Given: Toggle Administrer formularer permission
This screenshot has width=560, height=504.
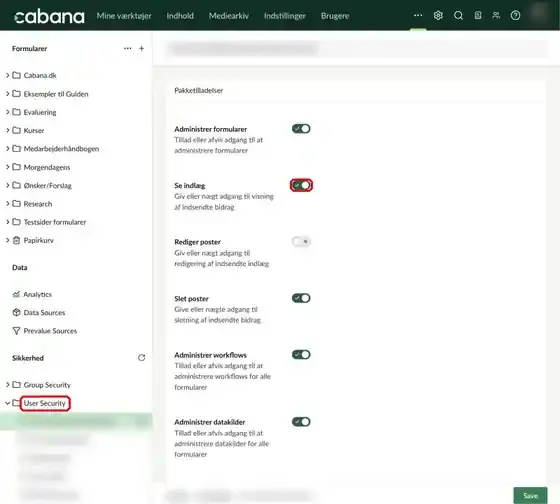Looking at the screenshot, I should point(301,129).
